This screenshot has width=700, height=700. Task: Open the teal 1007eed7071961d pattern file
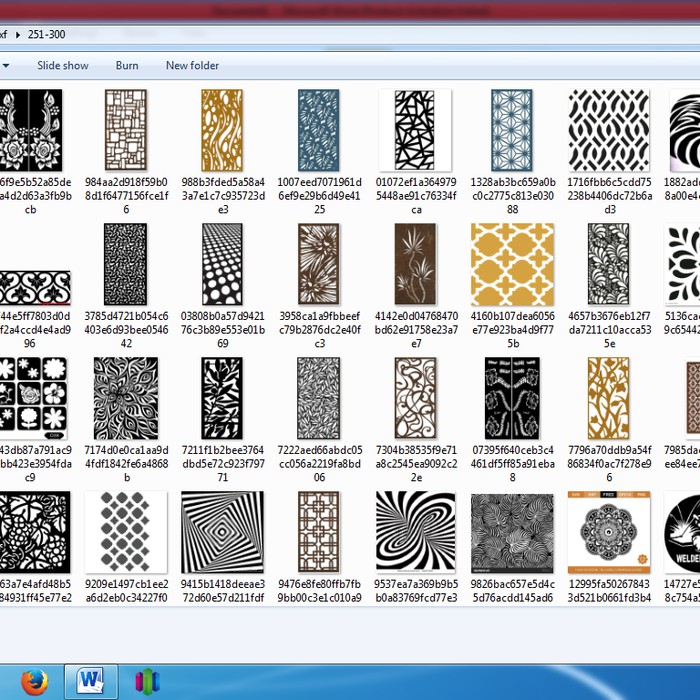click(319, 130)
